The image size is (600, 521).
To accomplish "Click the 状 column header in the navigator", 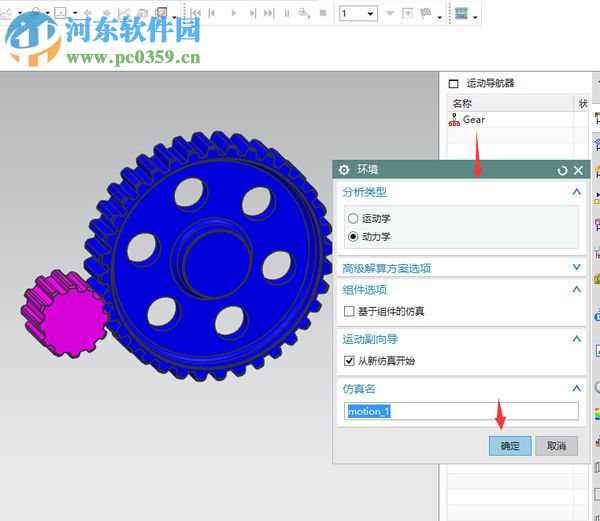I will coord(582,103).
